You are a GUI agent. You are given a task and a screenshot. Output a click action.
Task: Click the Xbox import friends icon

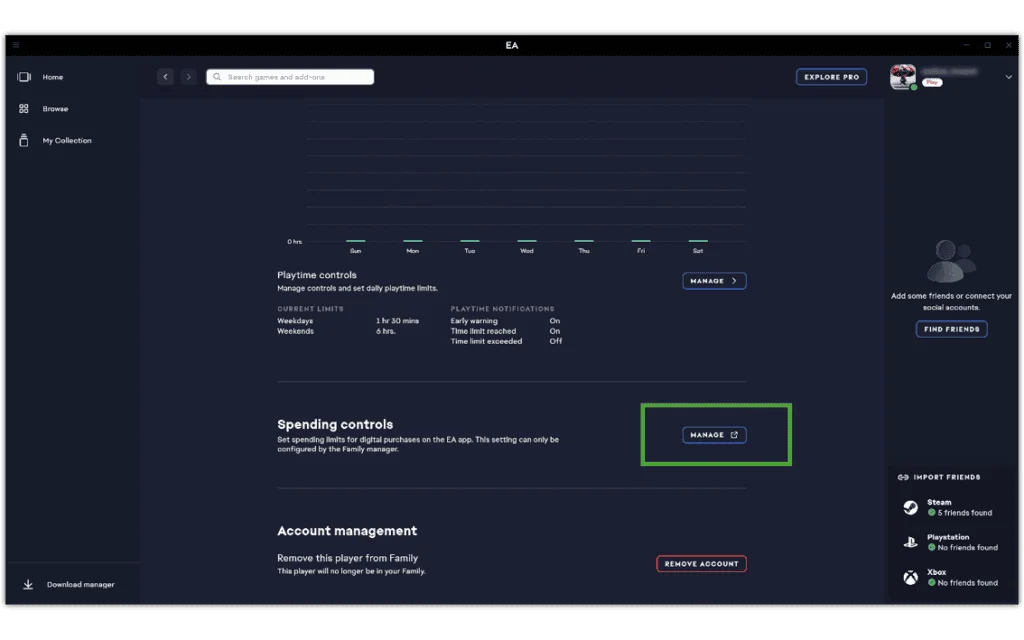click(x=911, y=577)
